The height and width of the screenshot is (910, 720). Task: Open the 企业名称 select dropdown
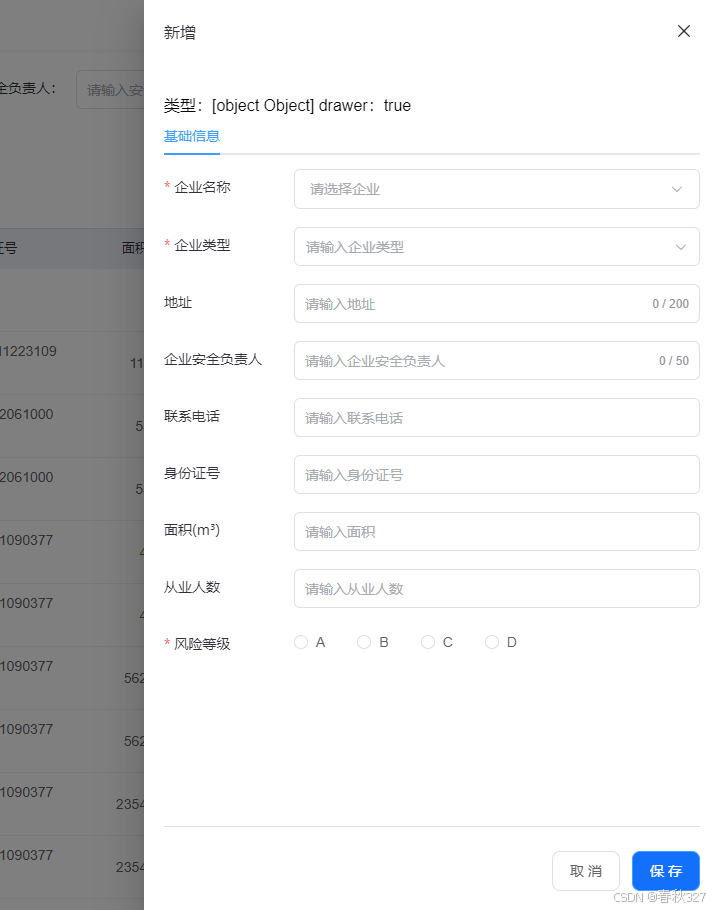pyautogui.click(x=497, y=189)
